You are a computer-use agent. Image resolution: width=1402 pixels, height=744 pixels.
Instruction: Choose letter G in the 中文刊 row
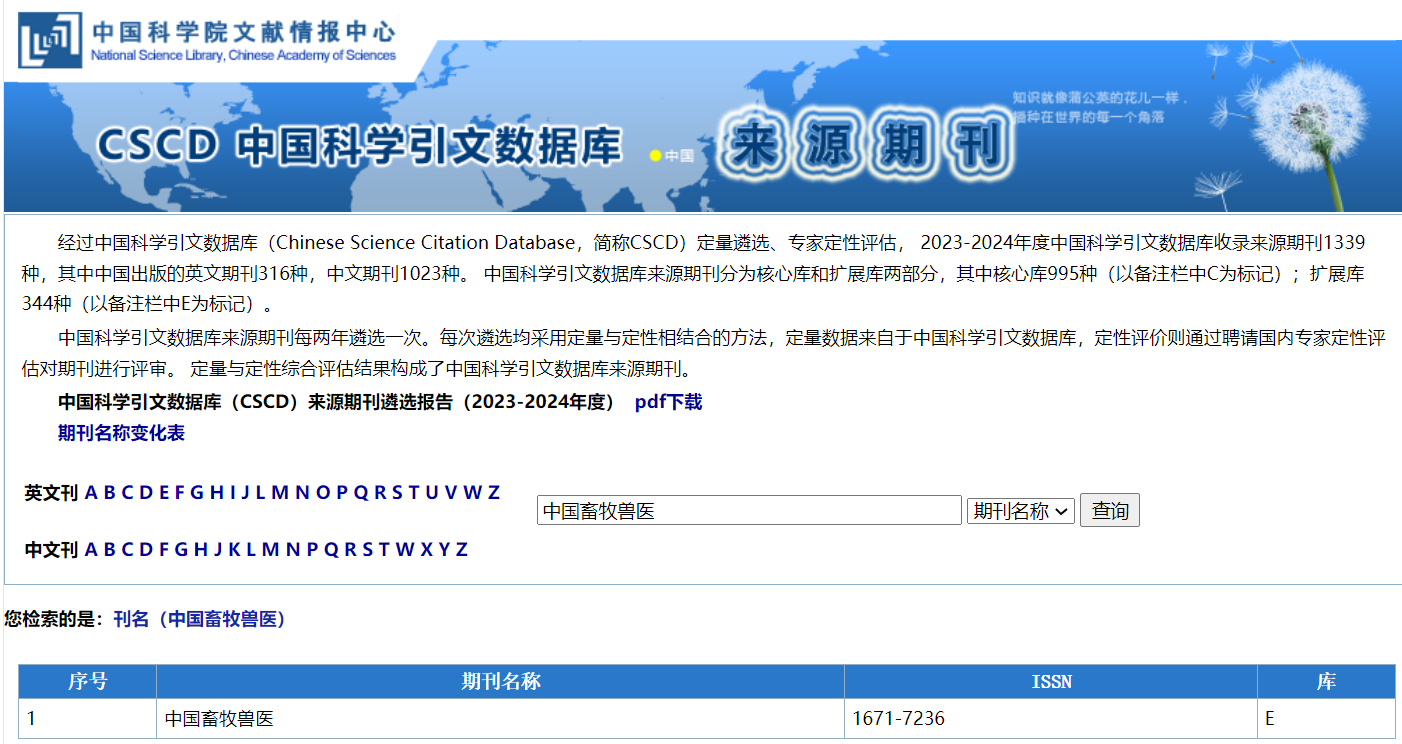[181, 550]
